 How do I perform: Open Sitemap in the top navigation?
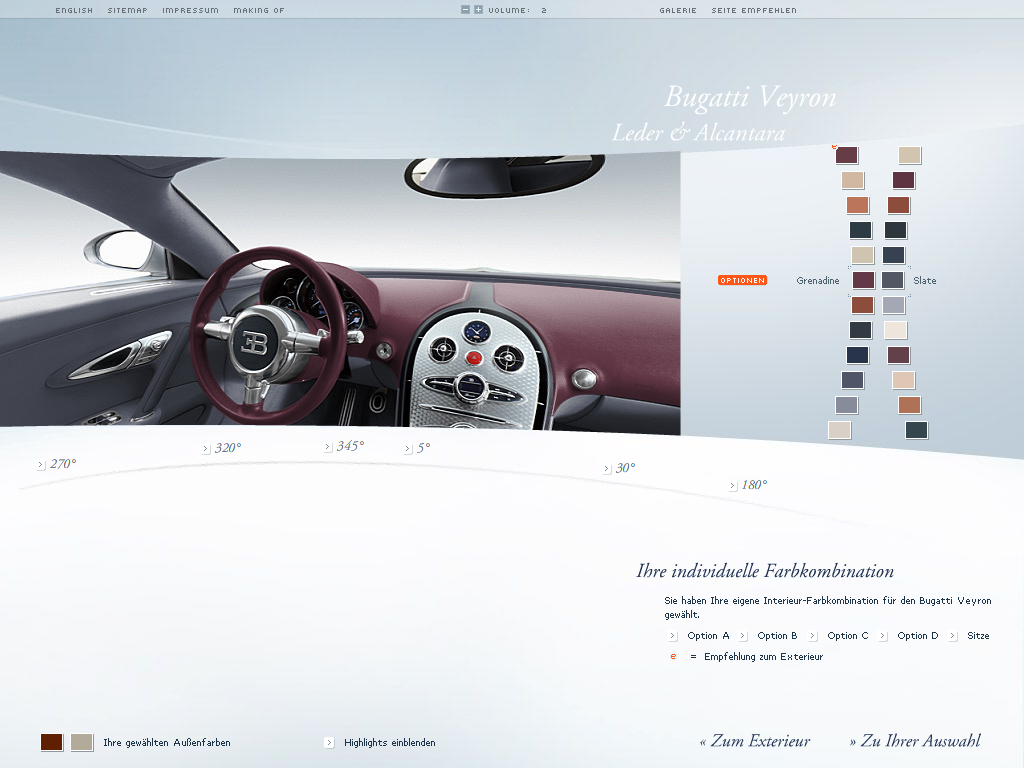point(127,10)
